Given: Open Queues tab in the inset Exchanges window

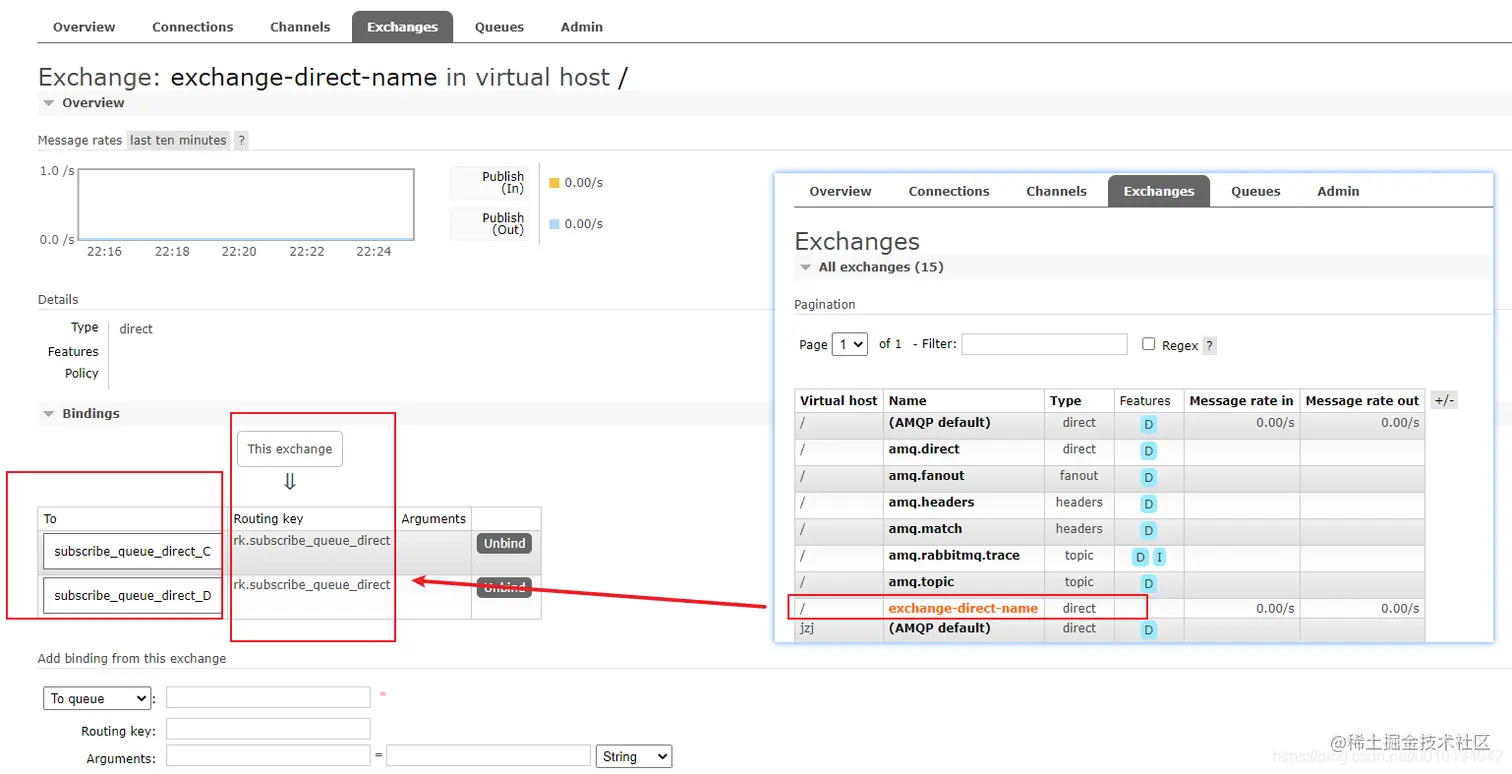Looking at the screenshot, I should point(1255,191).
